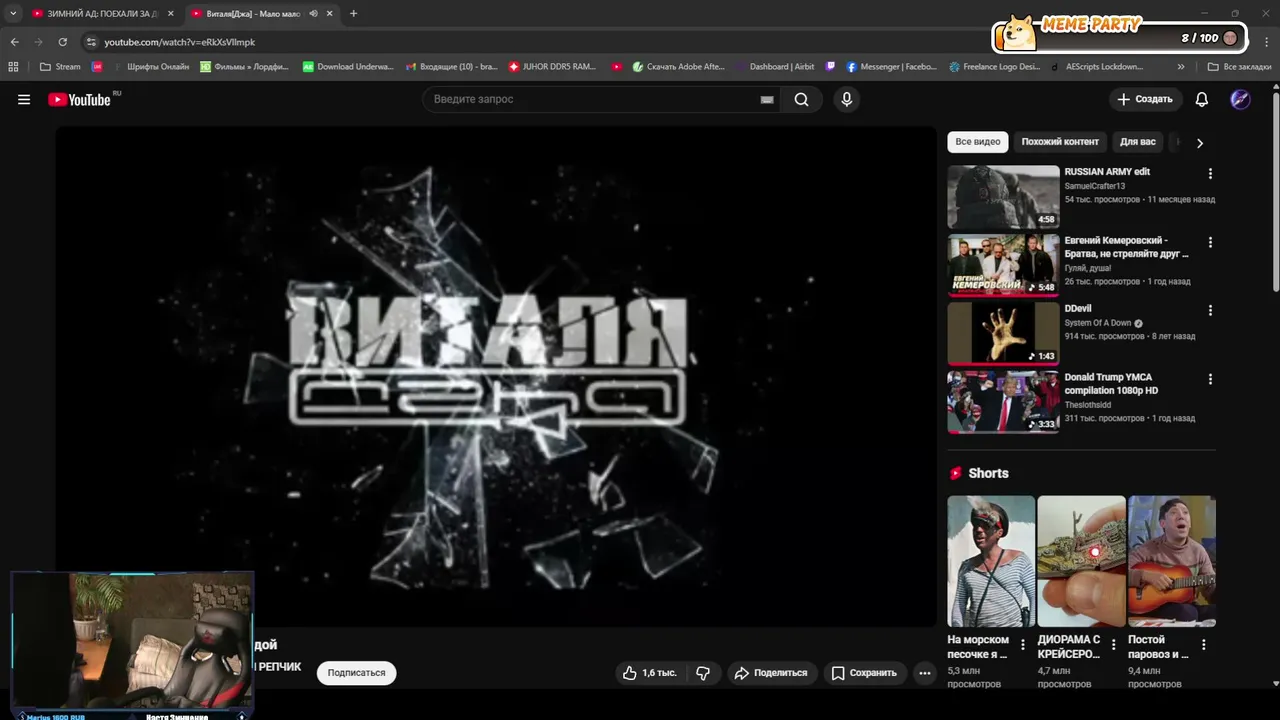Select the Для вас filter chip

pos(1138,142)
